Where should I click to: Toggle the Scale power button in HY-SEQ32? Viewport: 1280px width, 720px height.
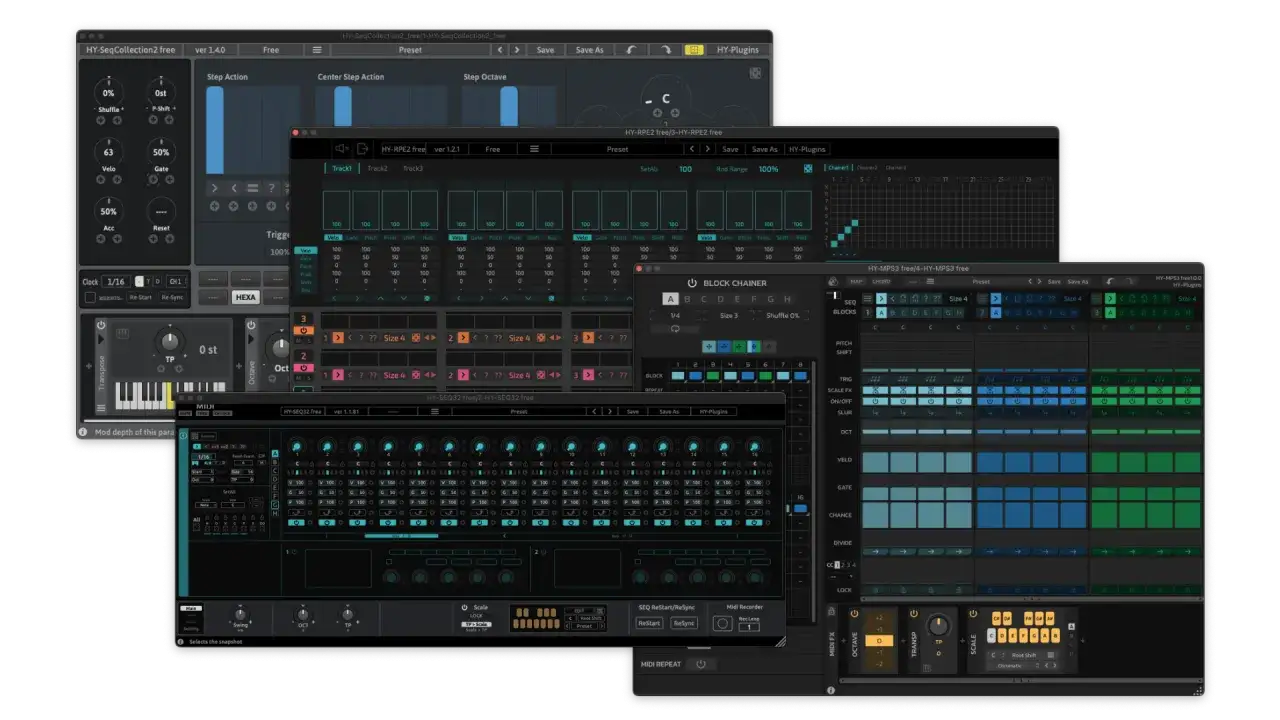pyautogui.click(x=464, y=607)
